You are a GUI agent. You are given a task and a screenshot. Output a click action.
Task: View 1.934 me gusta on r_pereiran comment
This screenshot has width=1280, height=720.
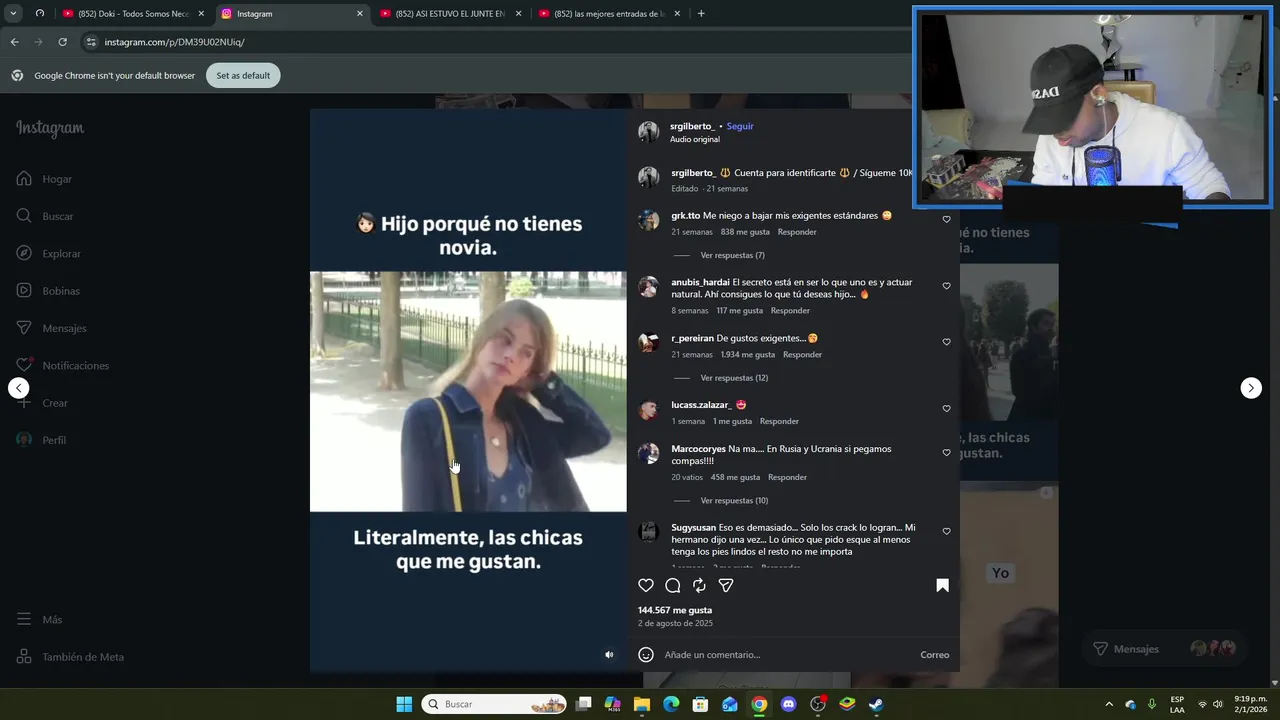748,355
